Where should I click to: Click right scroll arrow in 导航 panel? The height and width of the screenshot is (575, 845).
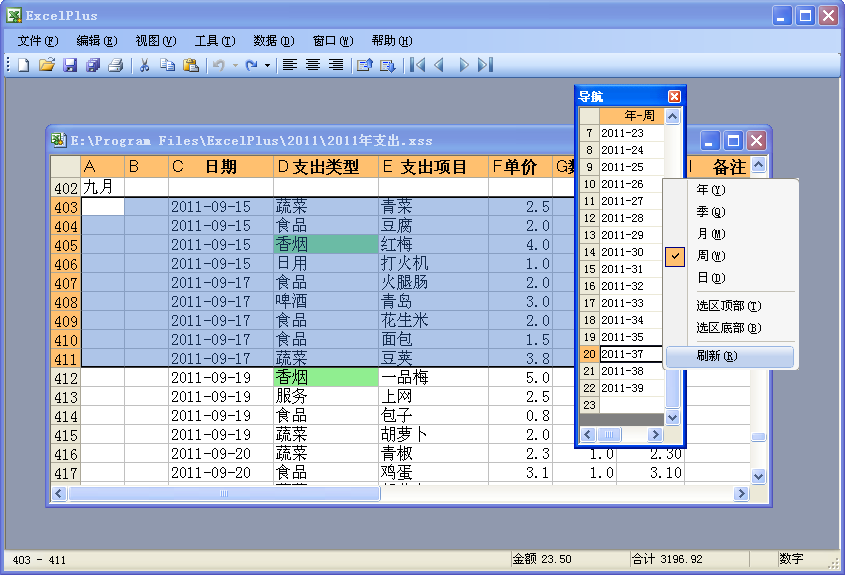pyautogui.click(x=655, y=434)
